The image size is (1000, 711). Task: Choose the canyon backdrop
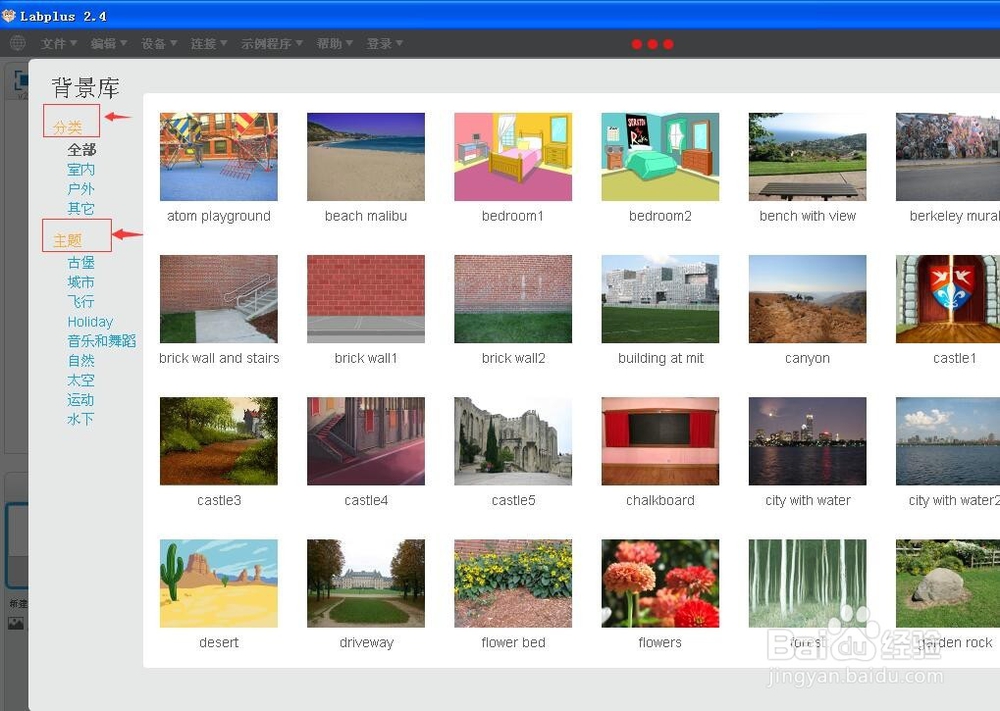(x=807, y=299)
